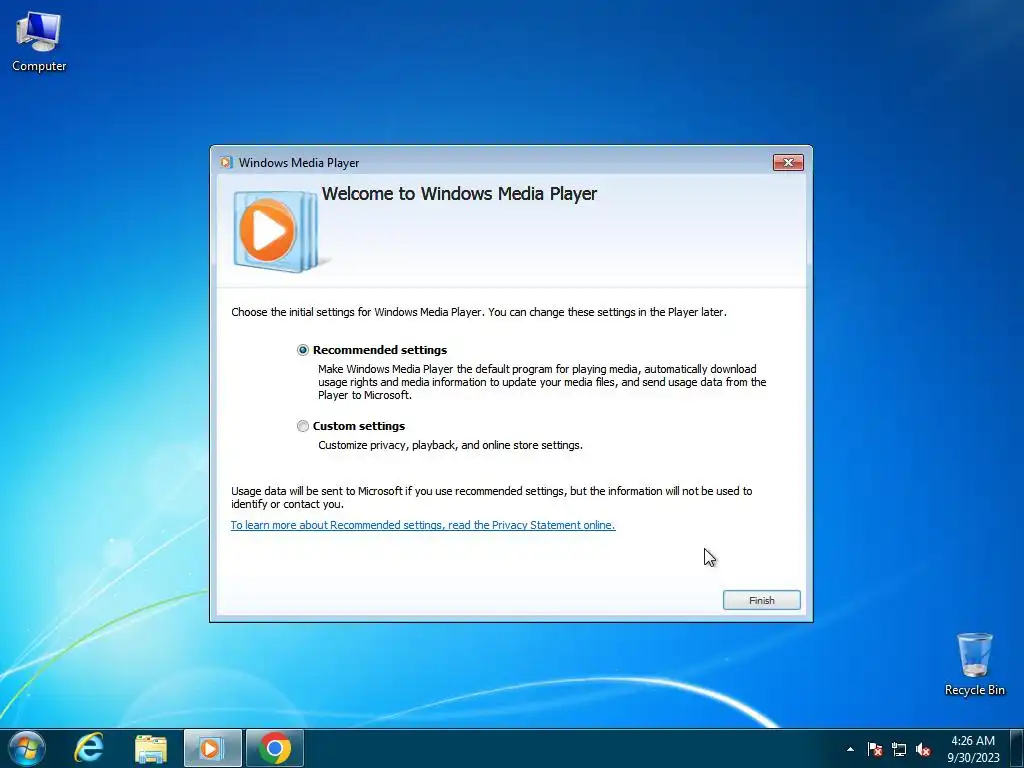Click the 'Usage data will be sent' notice
Image resolution: width=1024 pixels, height=768 pixels.
tap(491, 498)
